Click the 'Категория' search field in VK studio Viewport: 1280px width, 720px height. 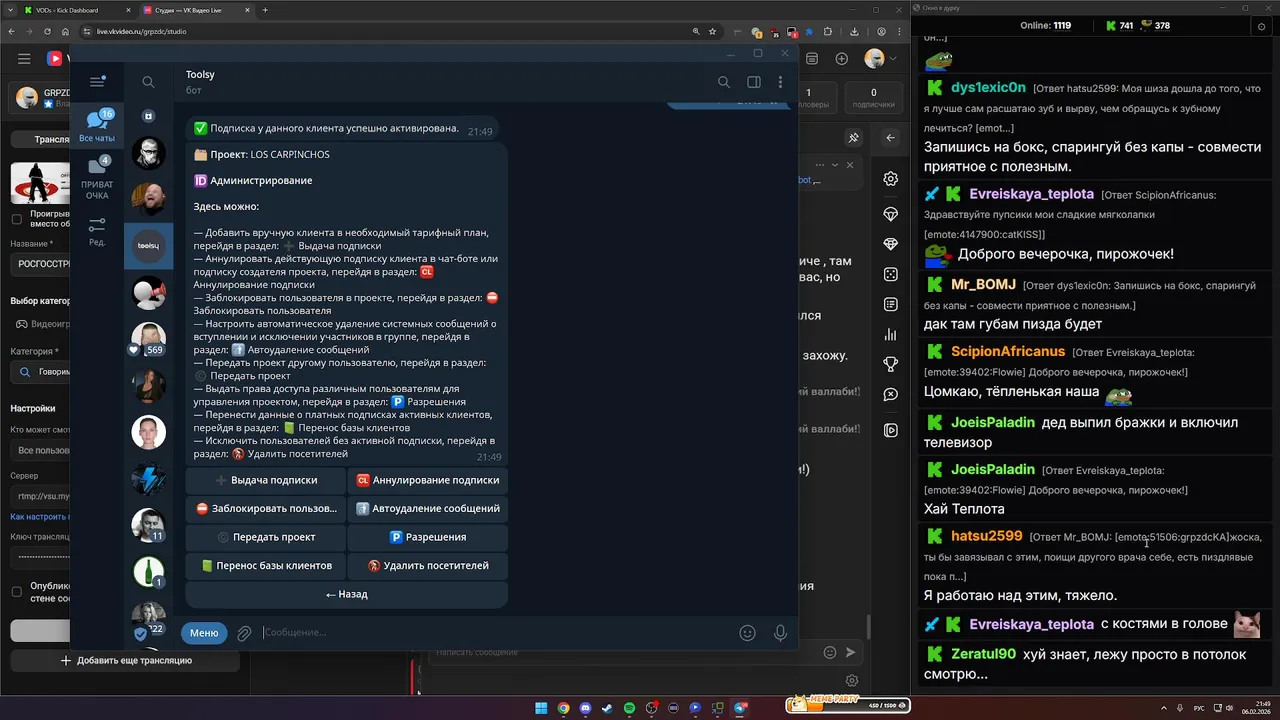tap(40, 372)
